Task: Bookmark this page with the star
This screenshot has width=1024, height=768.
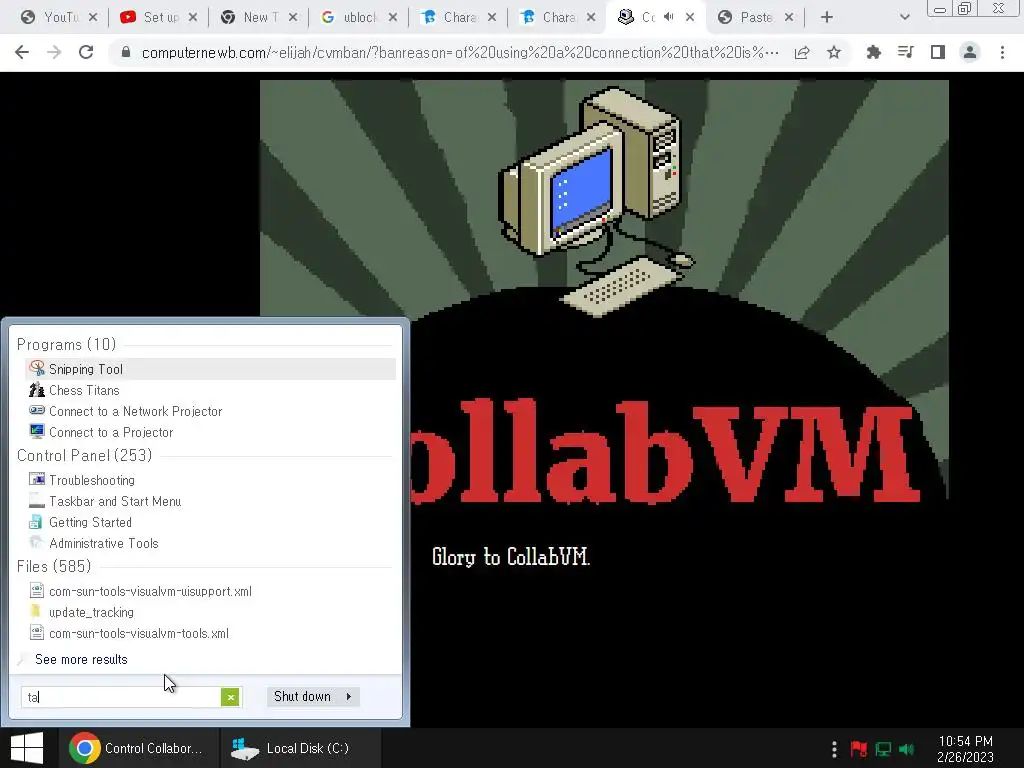Action: [834, 52]
